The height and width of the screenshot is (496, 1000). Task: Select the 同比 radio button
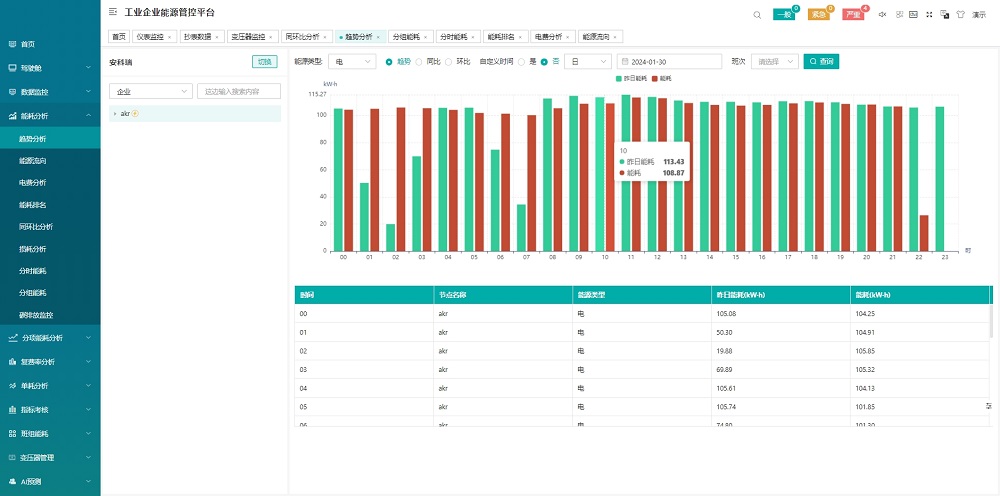click(420, 61)
